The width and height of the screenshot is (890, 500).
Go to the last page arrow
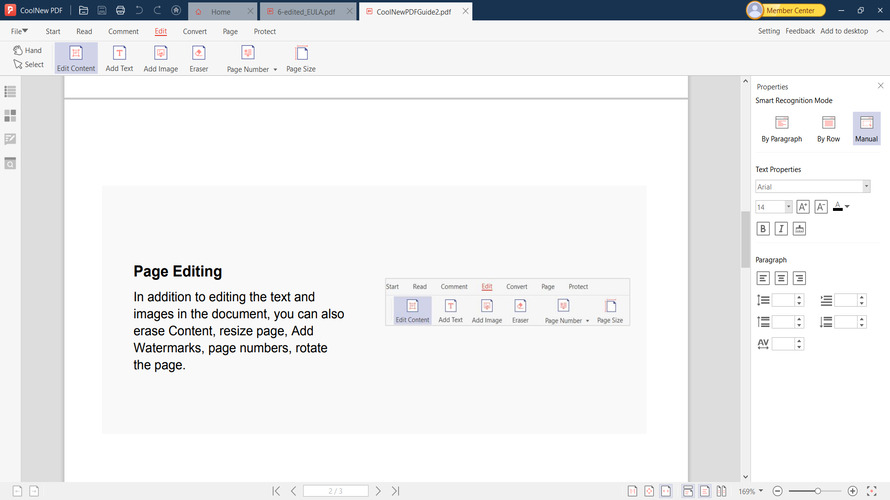point(396,491)
